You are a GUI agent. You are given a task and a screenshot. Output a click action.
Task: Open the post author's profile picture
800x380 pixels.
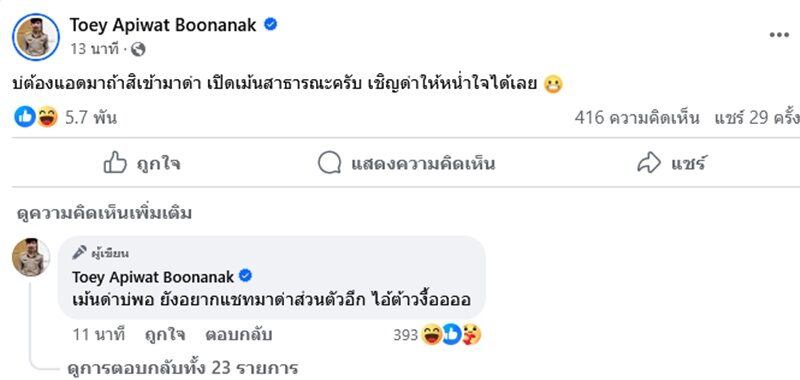pos(36,37)
